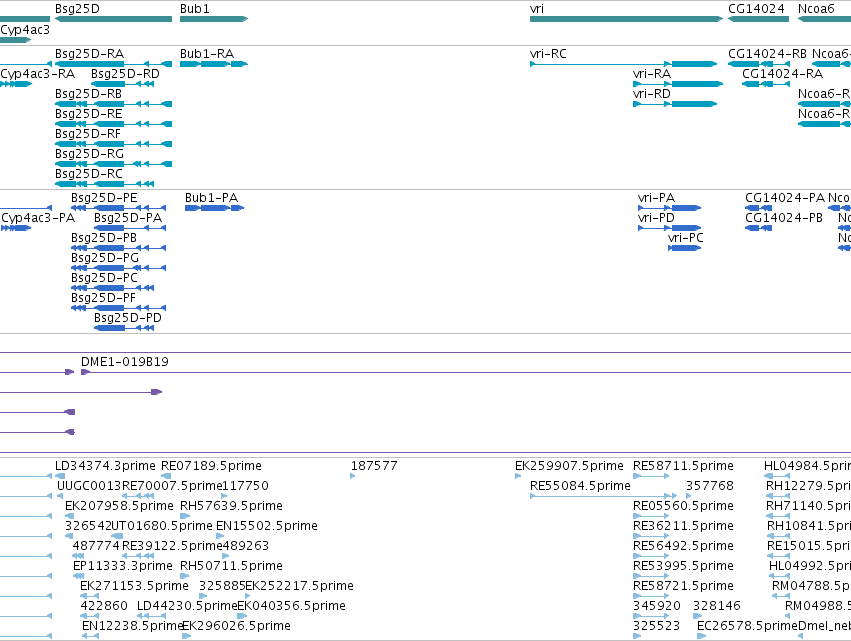
Task: Select transcript CG14024-RA
Action: (765, 84)
